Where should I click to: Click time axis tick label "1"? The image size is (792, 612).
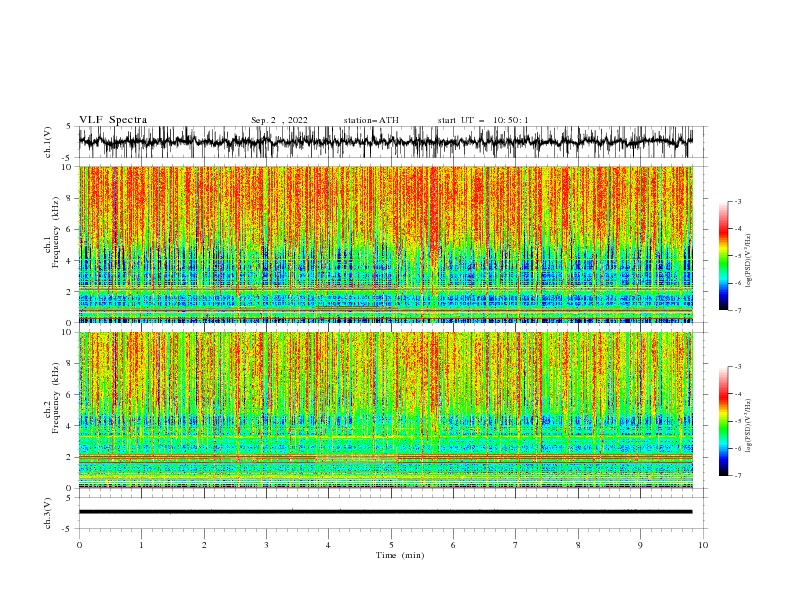(141, 545)
